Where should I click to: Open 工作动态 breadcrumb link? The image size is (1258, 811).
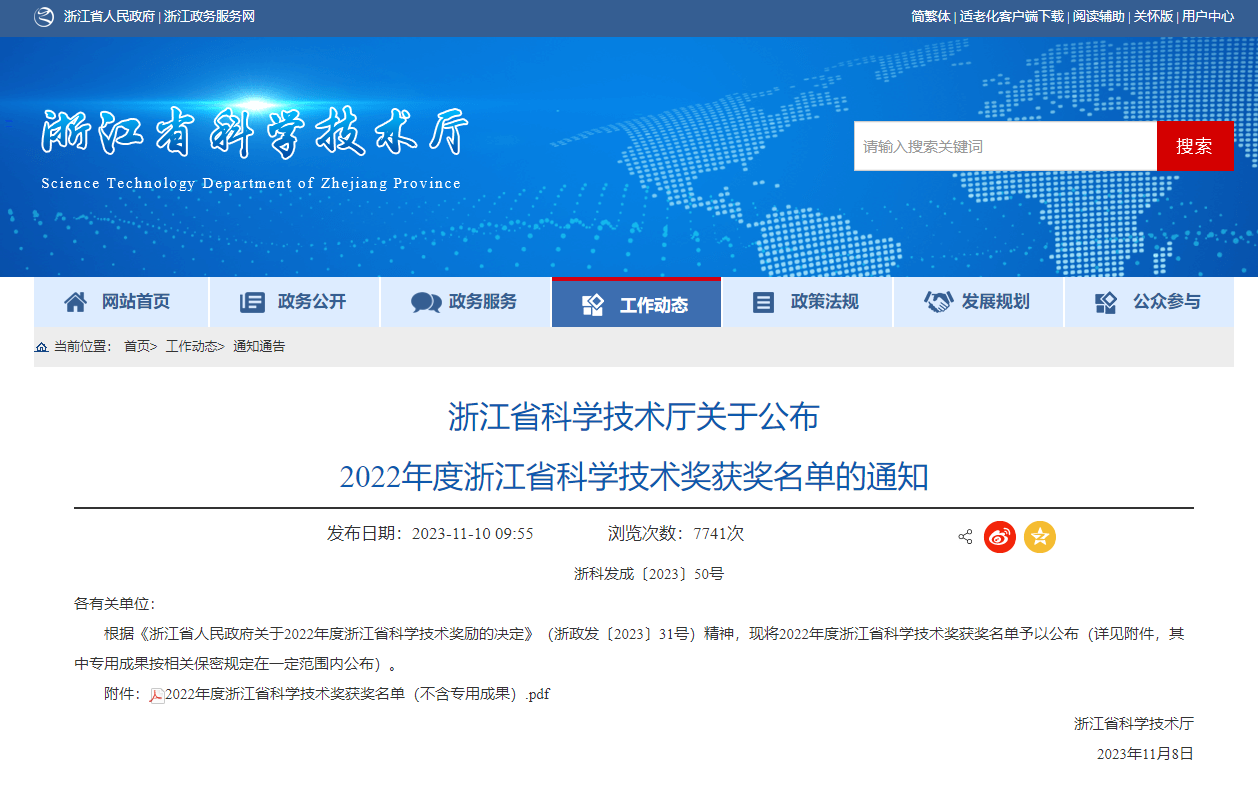tap(190, 347)
